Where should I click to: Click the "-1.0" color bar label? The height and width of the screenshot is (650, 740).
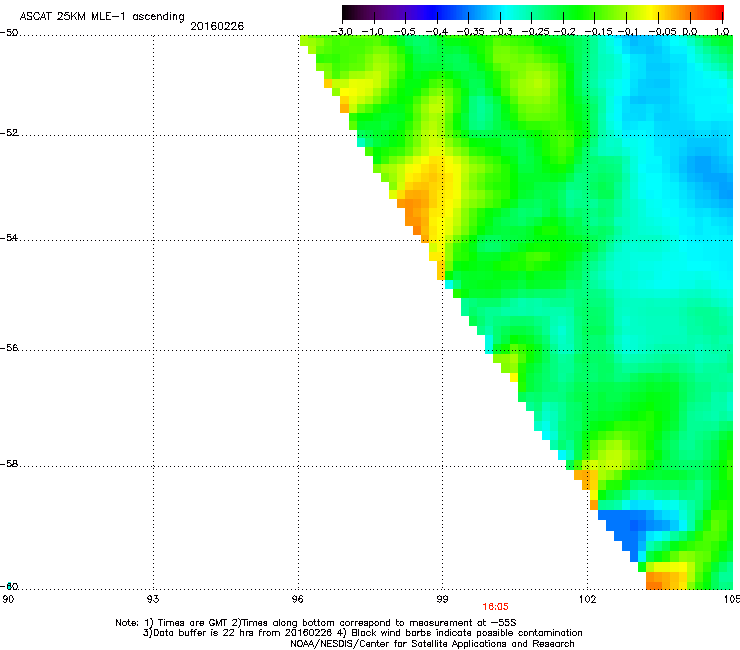coord(373,32)
